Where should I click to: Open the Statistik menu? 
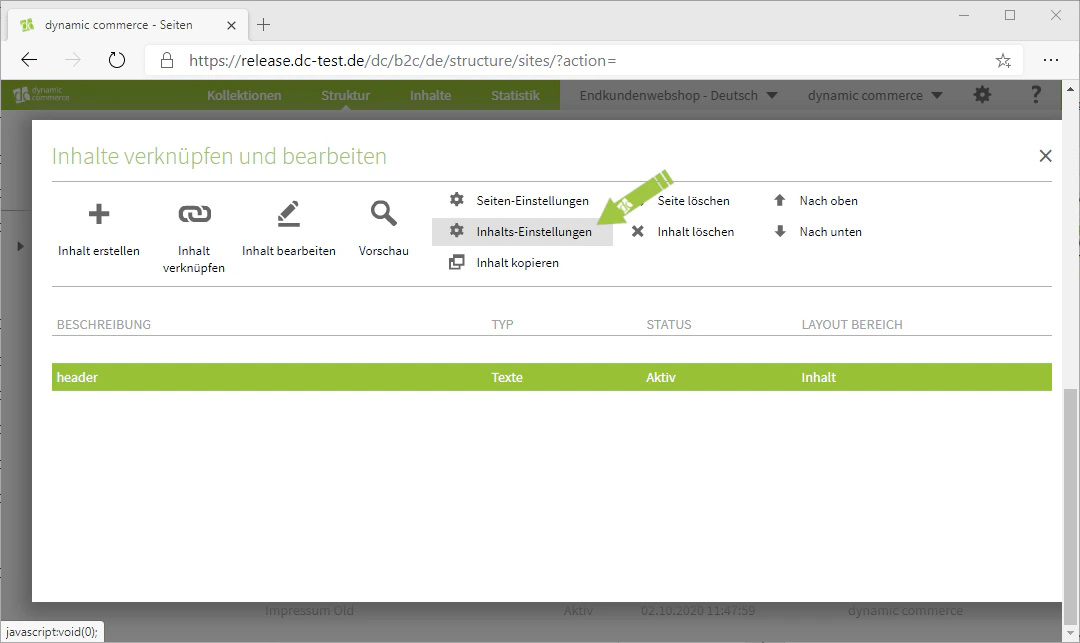pyautogui.click(x=515, y=96)
